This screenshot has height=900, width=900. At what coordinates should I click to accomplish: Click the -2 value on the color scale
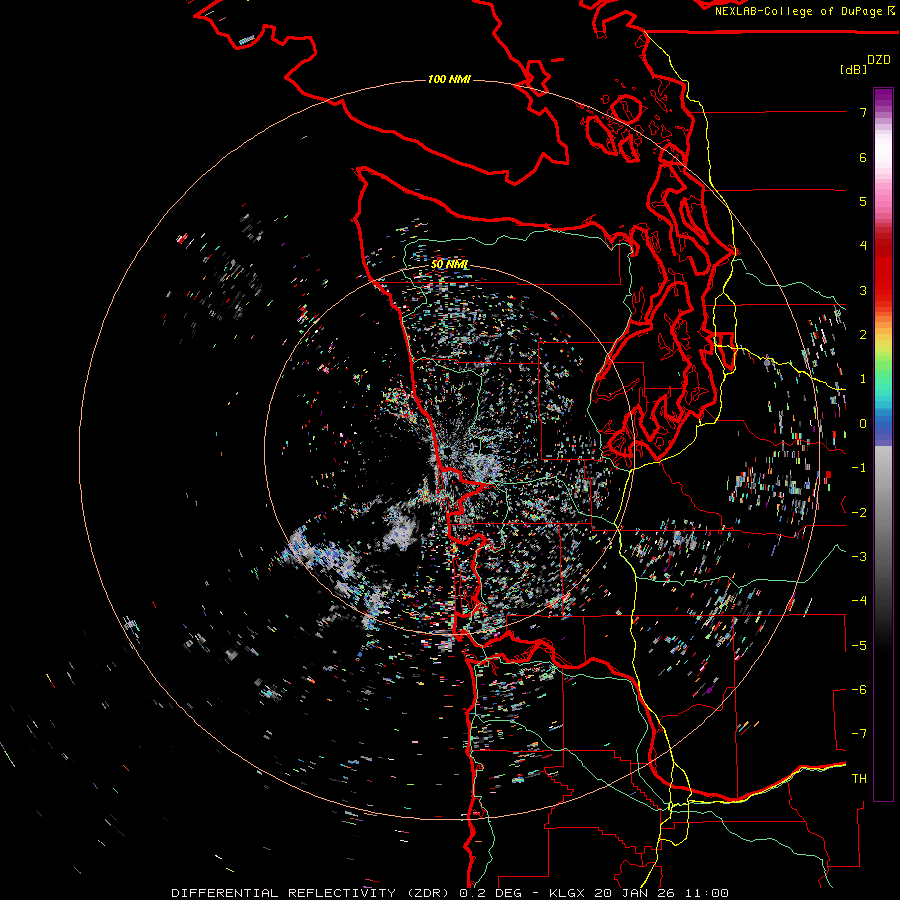pyautogui.click(x=859, y=512)
